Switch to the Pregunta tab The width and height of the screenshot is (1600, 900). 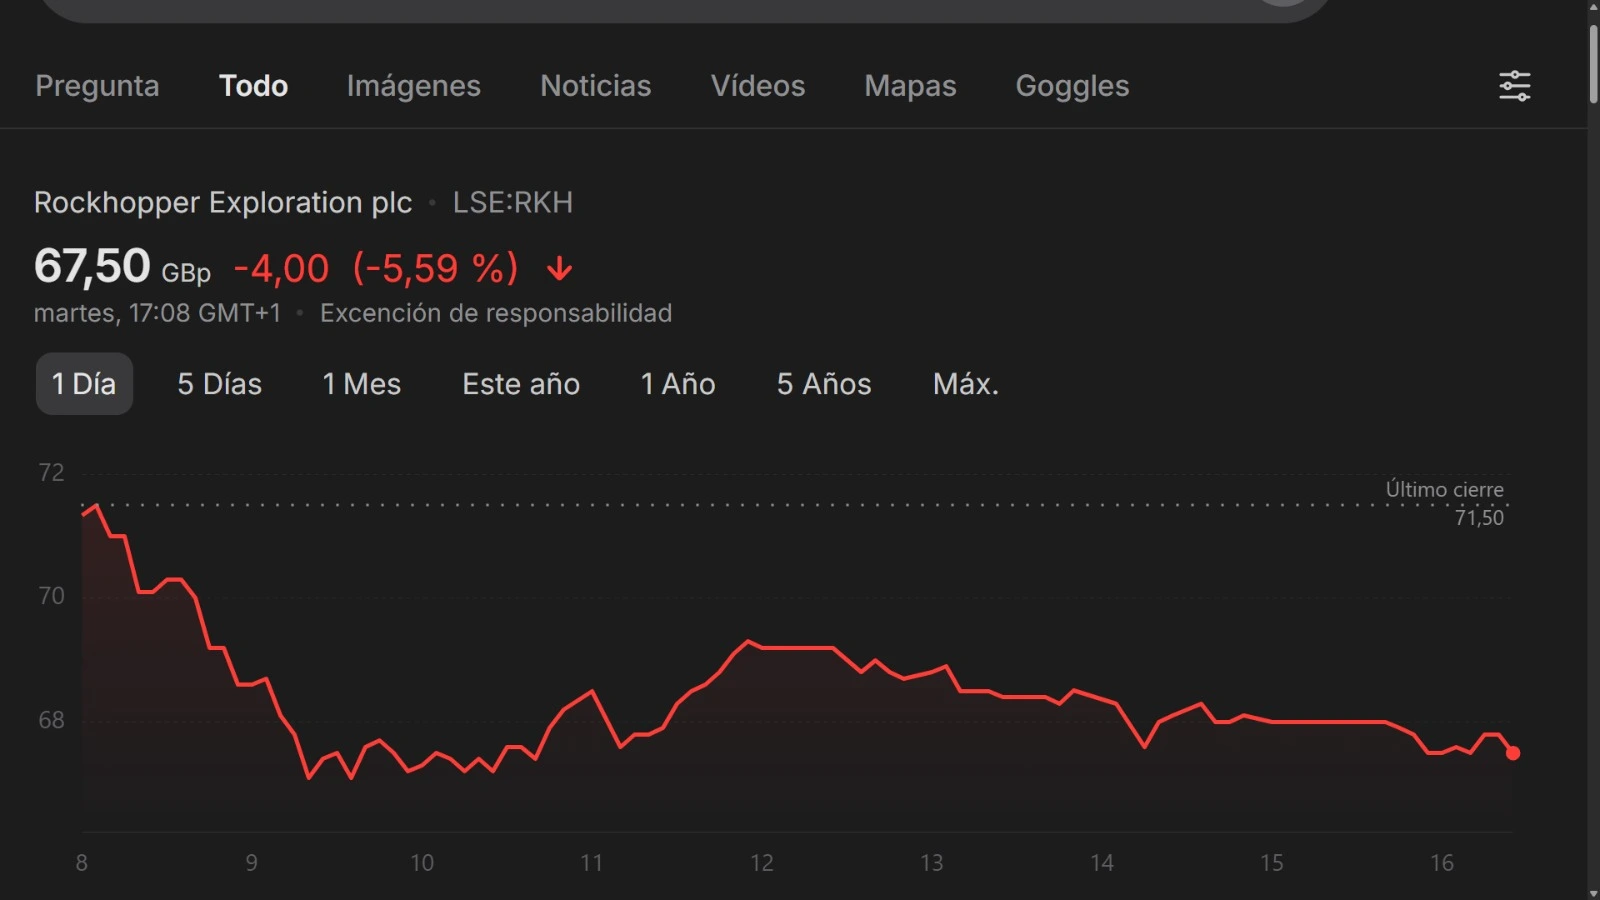(97, 86)
